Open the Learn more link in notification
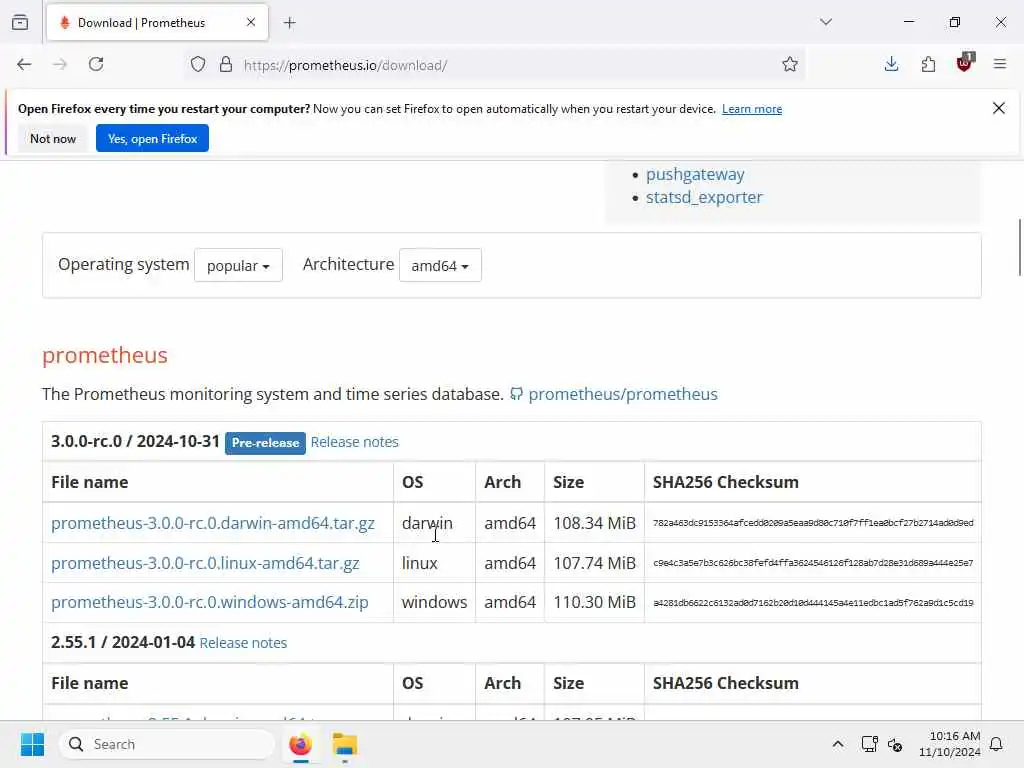This screenshot has width=1024, height=768. tap(752, 109)
